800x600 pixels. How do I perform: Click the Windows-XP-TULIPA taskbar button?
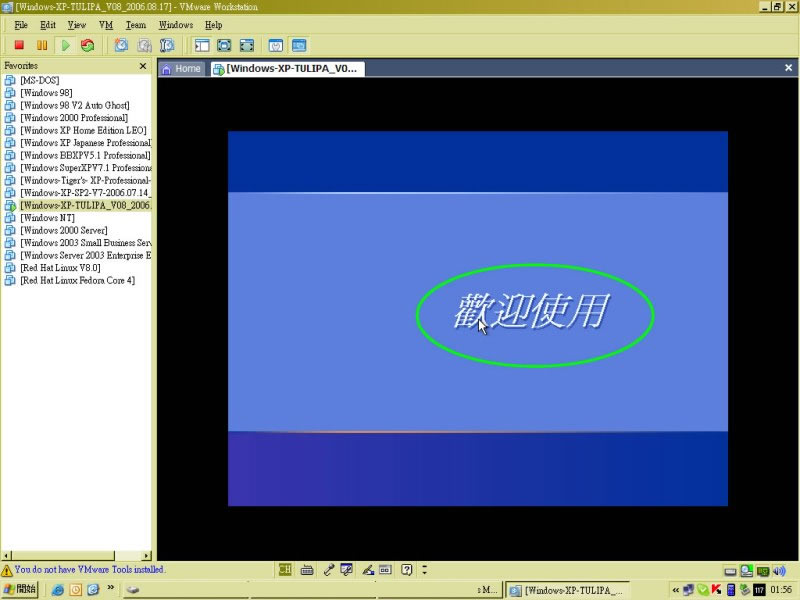coord(567,590)
